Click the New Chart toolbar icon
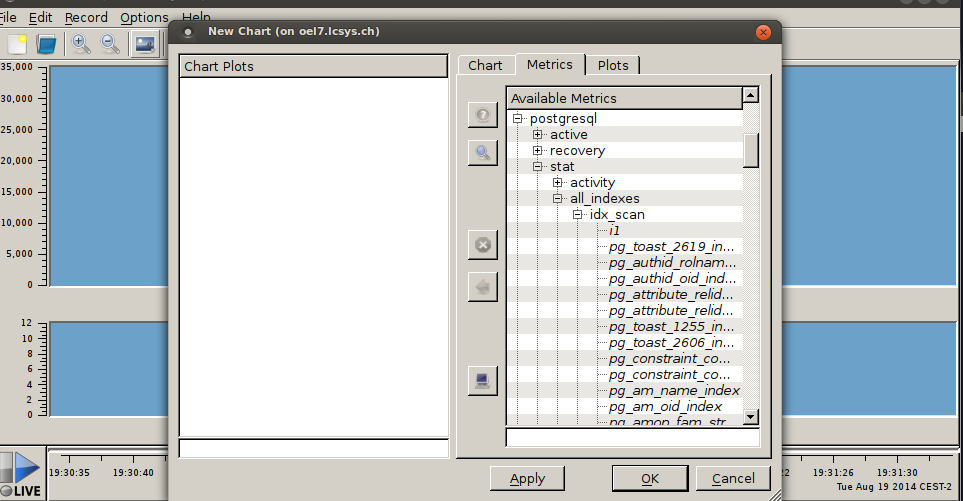 coord(17,44)
